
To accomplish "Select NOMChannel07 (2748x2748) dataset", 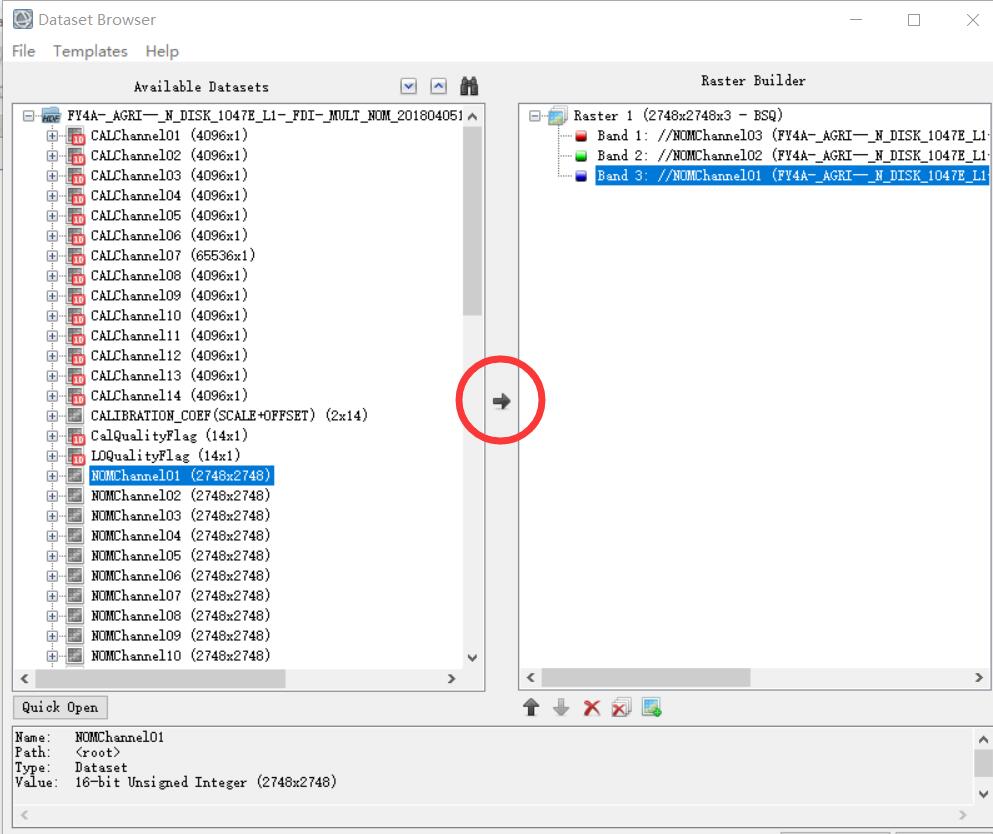I will (x=180, y=596).
